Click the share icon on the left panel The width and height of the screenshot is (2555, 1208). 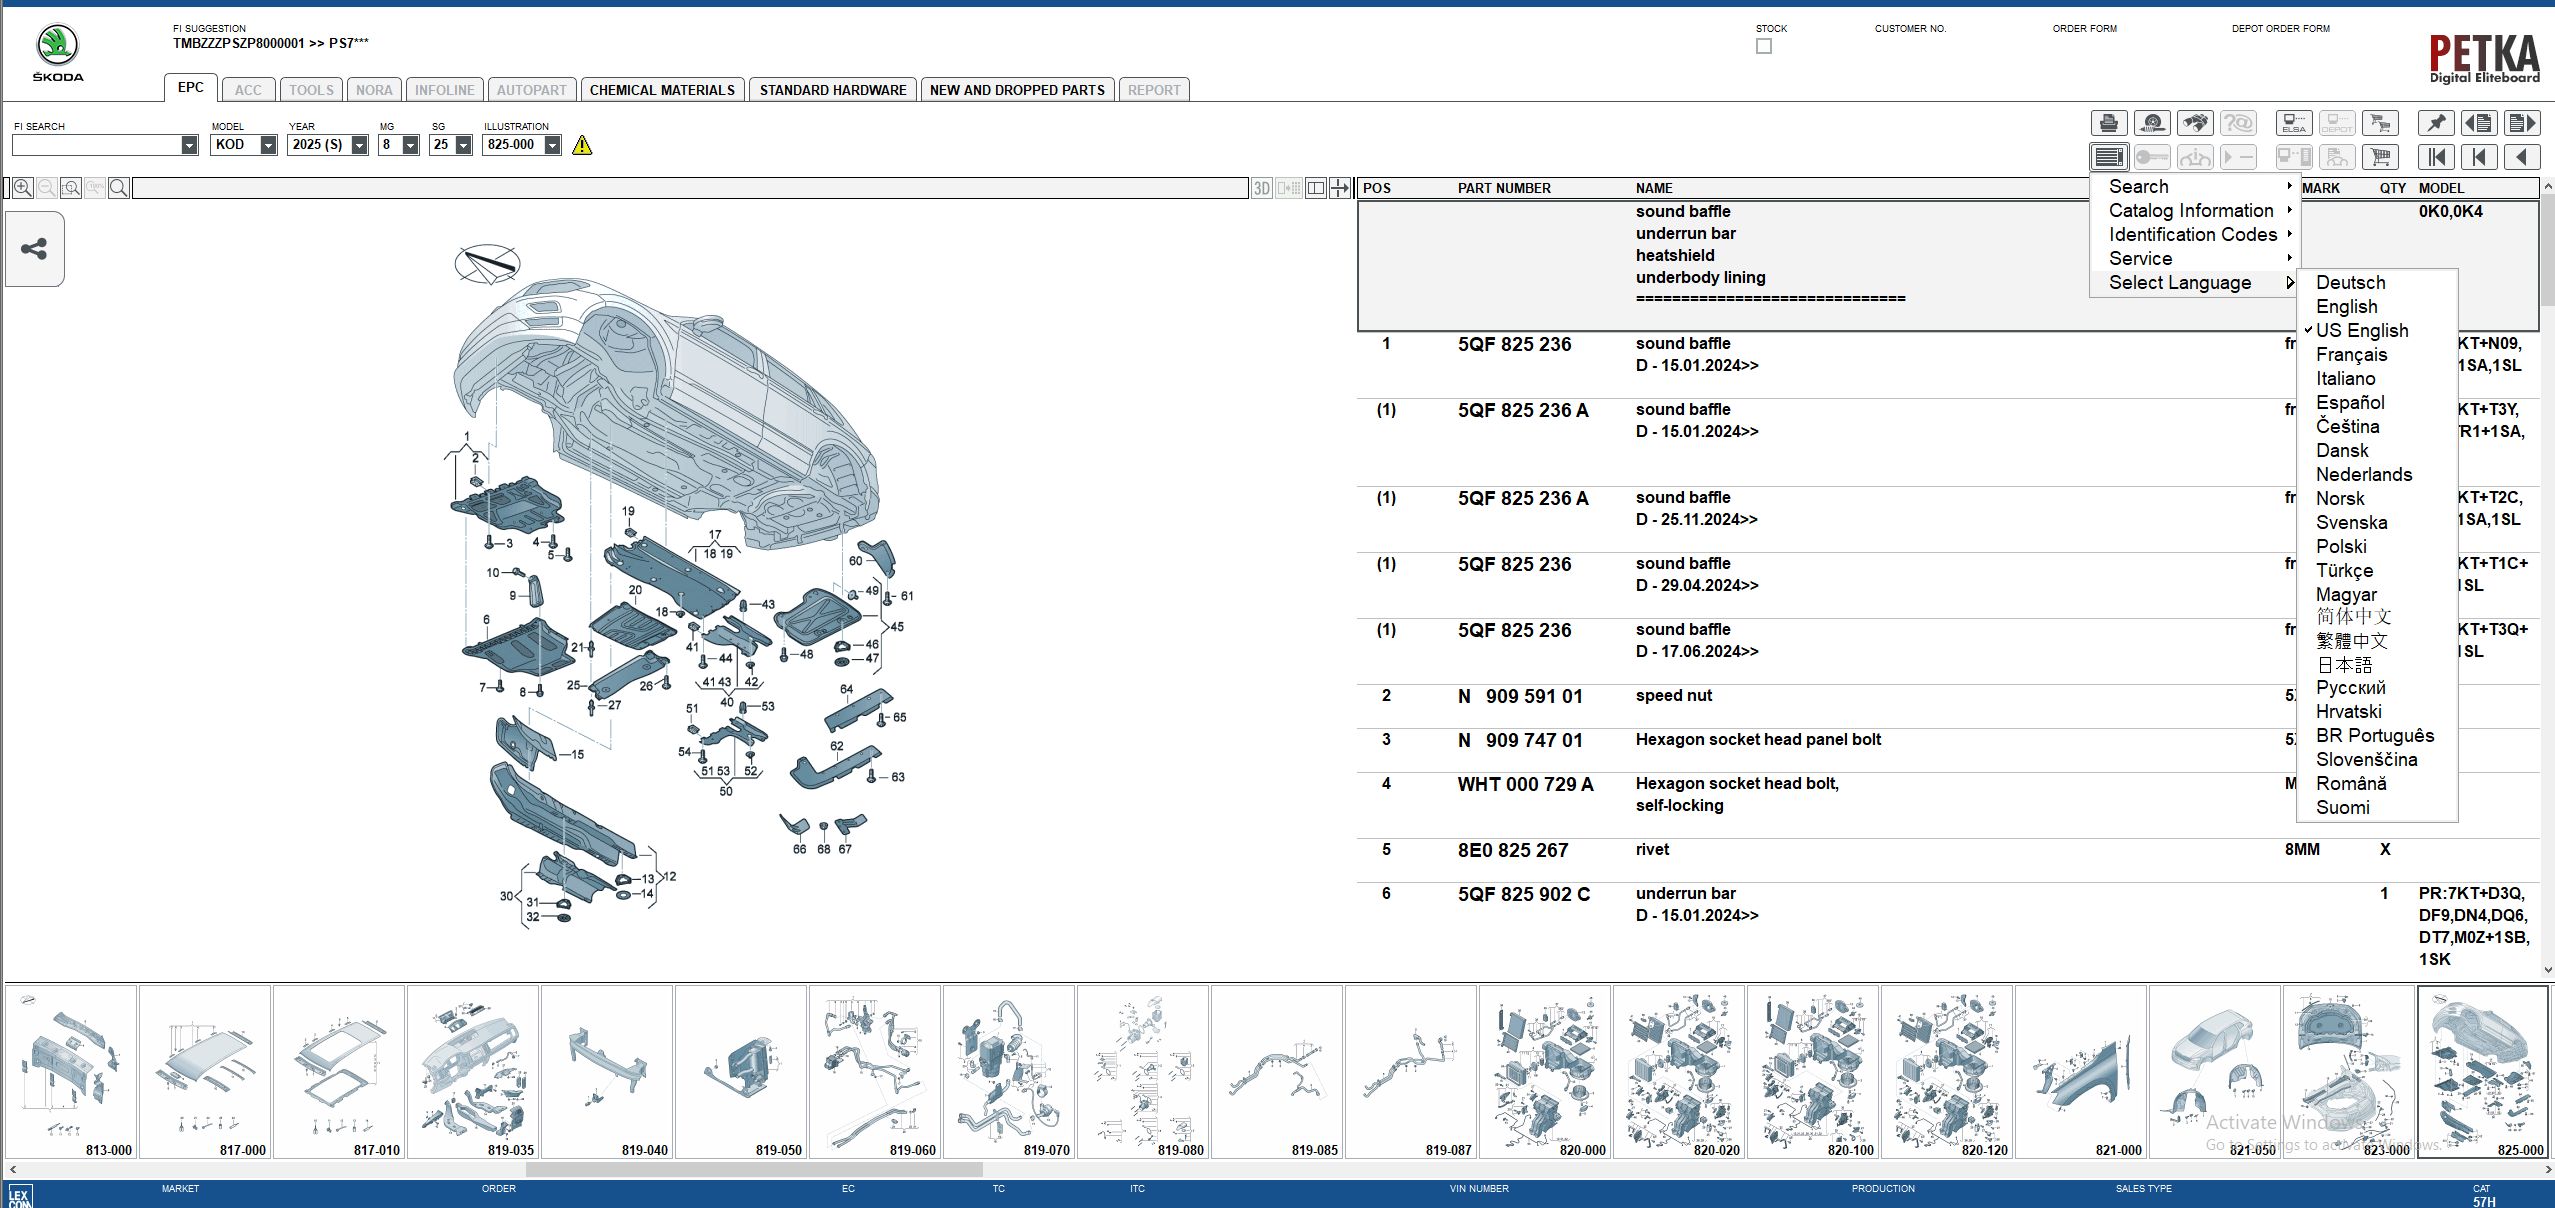tap(35, 250)
